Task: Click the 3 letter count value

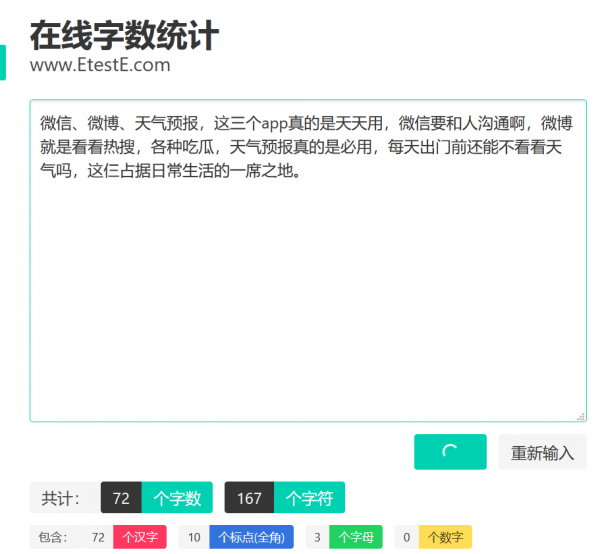Action: [x=317, y=537]
